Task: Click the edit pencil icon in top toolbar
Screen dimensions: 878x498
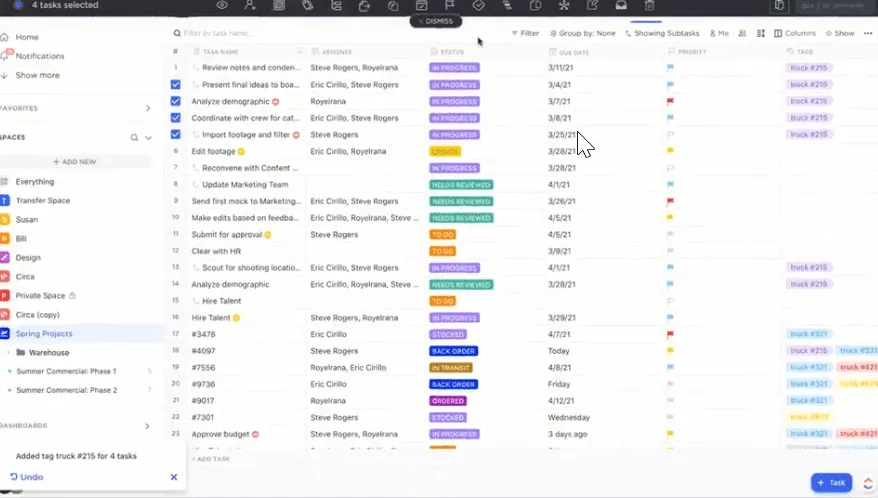Action: 592,6
